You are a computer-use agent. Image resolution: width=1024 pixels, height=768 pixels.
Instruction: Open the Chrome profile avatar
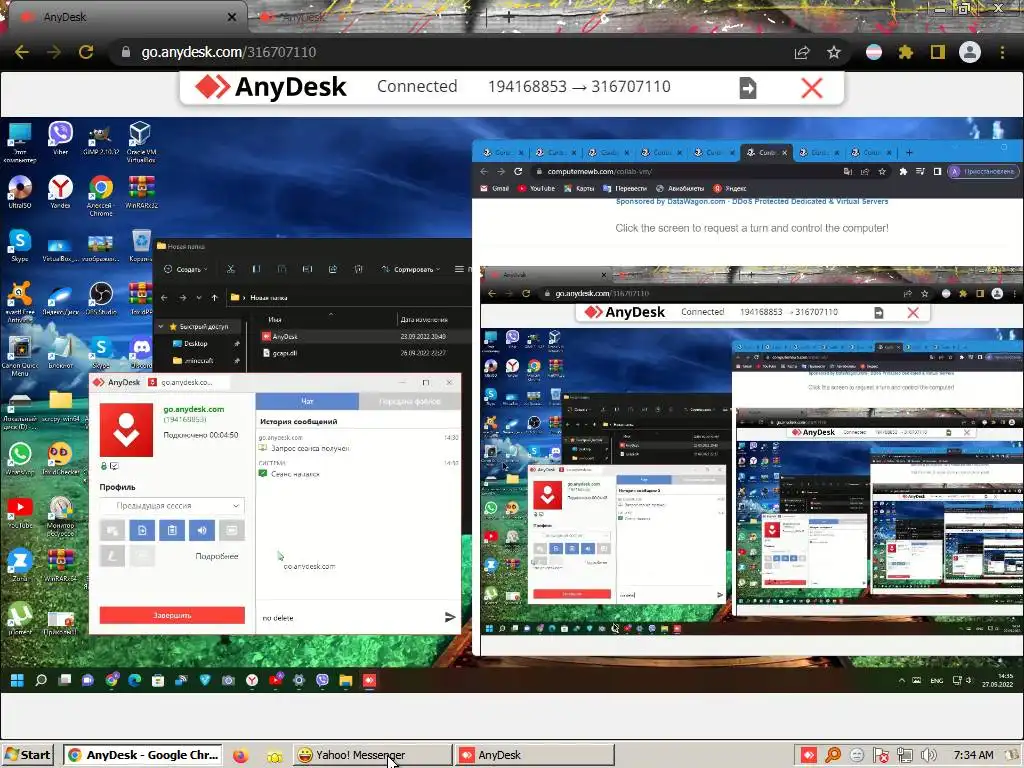pos(970,52)
